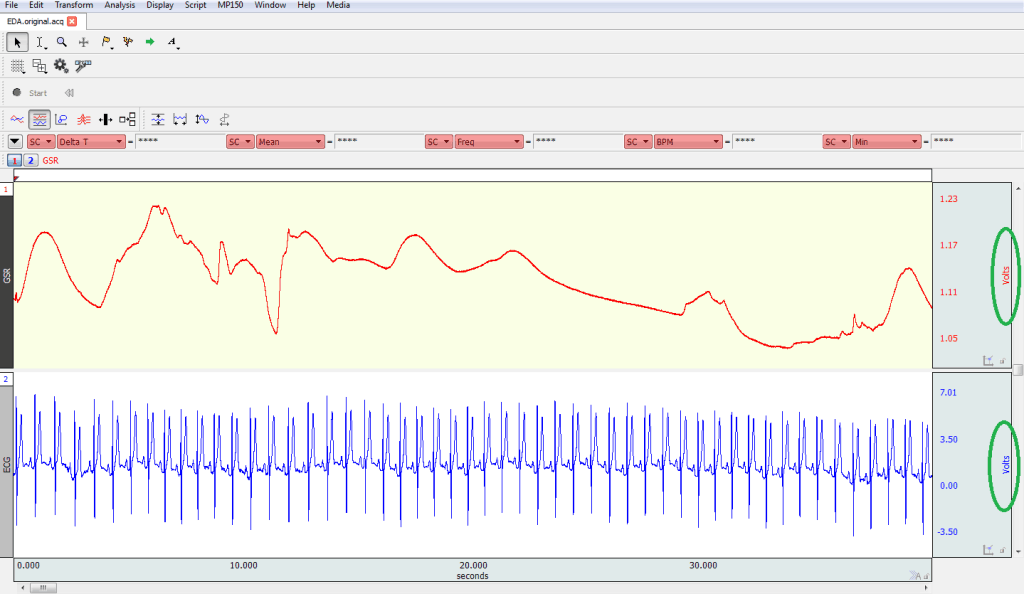Click the Delta T measurement result field
The width and height of the screenshot is (1024, 594).
[180, 142]
